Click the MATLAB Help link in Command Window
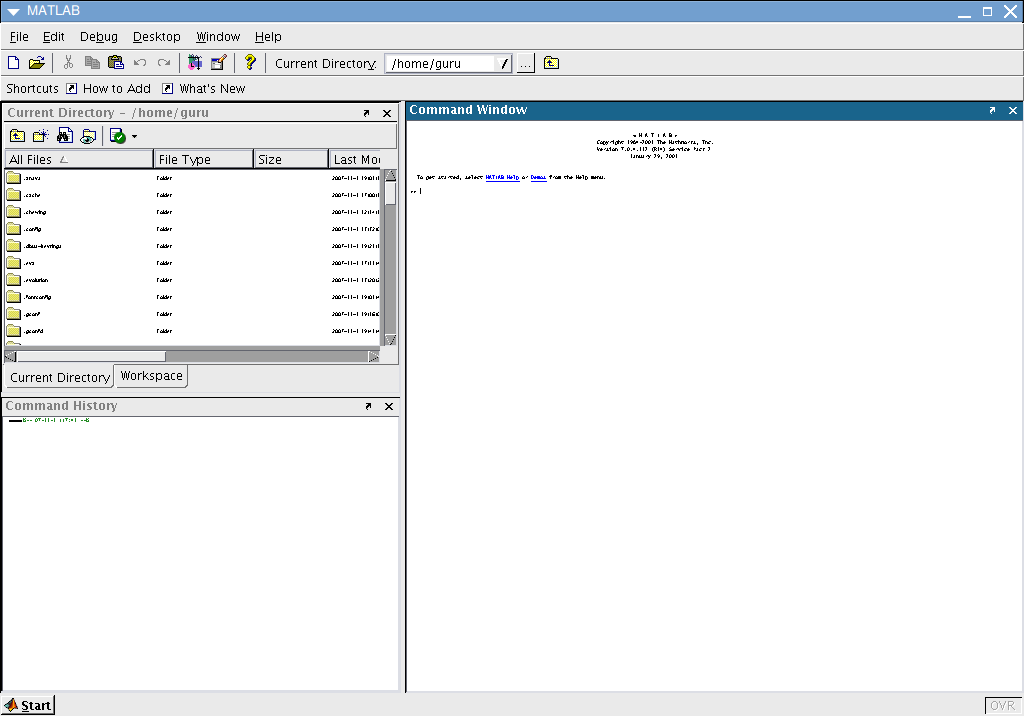The width and height of the screenshot is (1024, 716). point(502,177)
